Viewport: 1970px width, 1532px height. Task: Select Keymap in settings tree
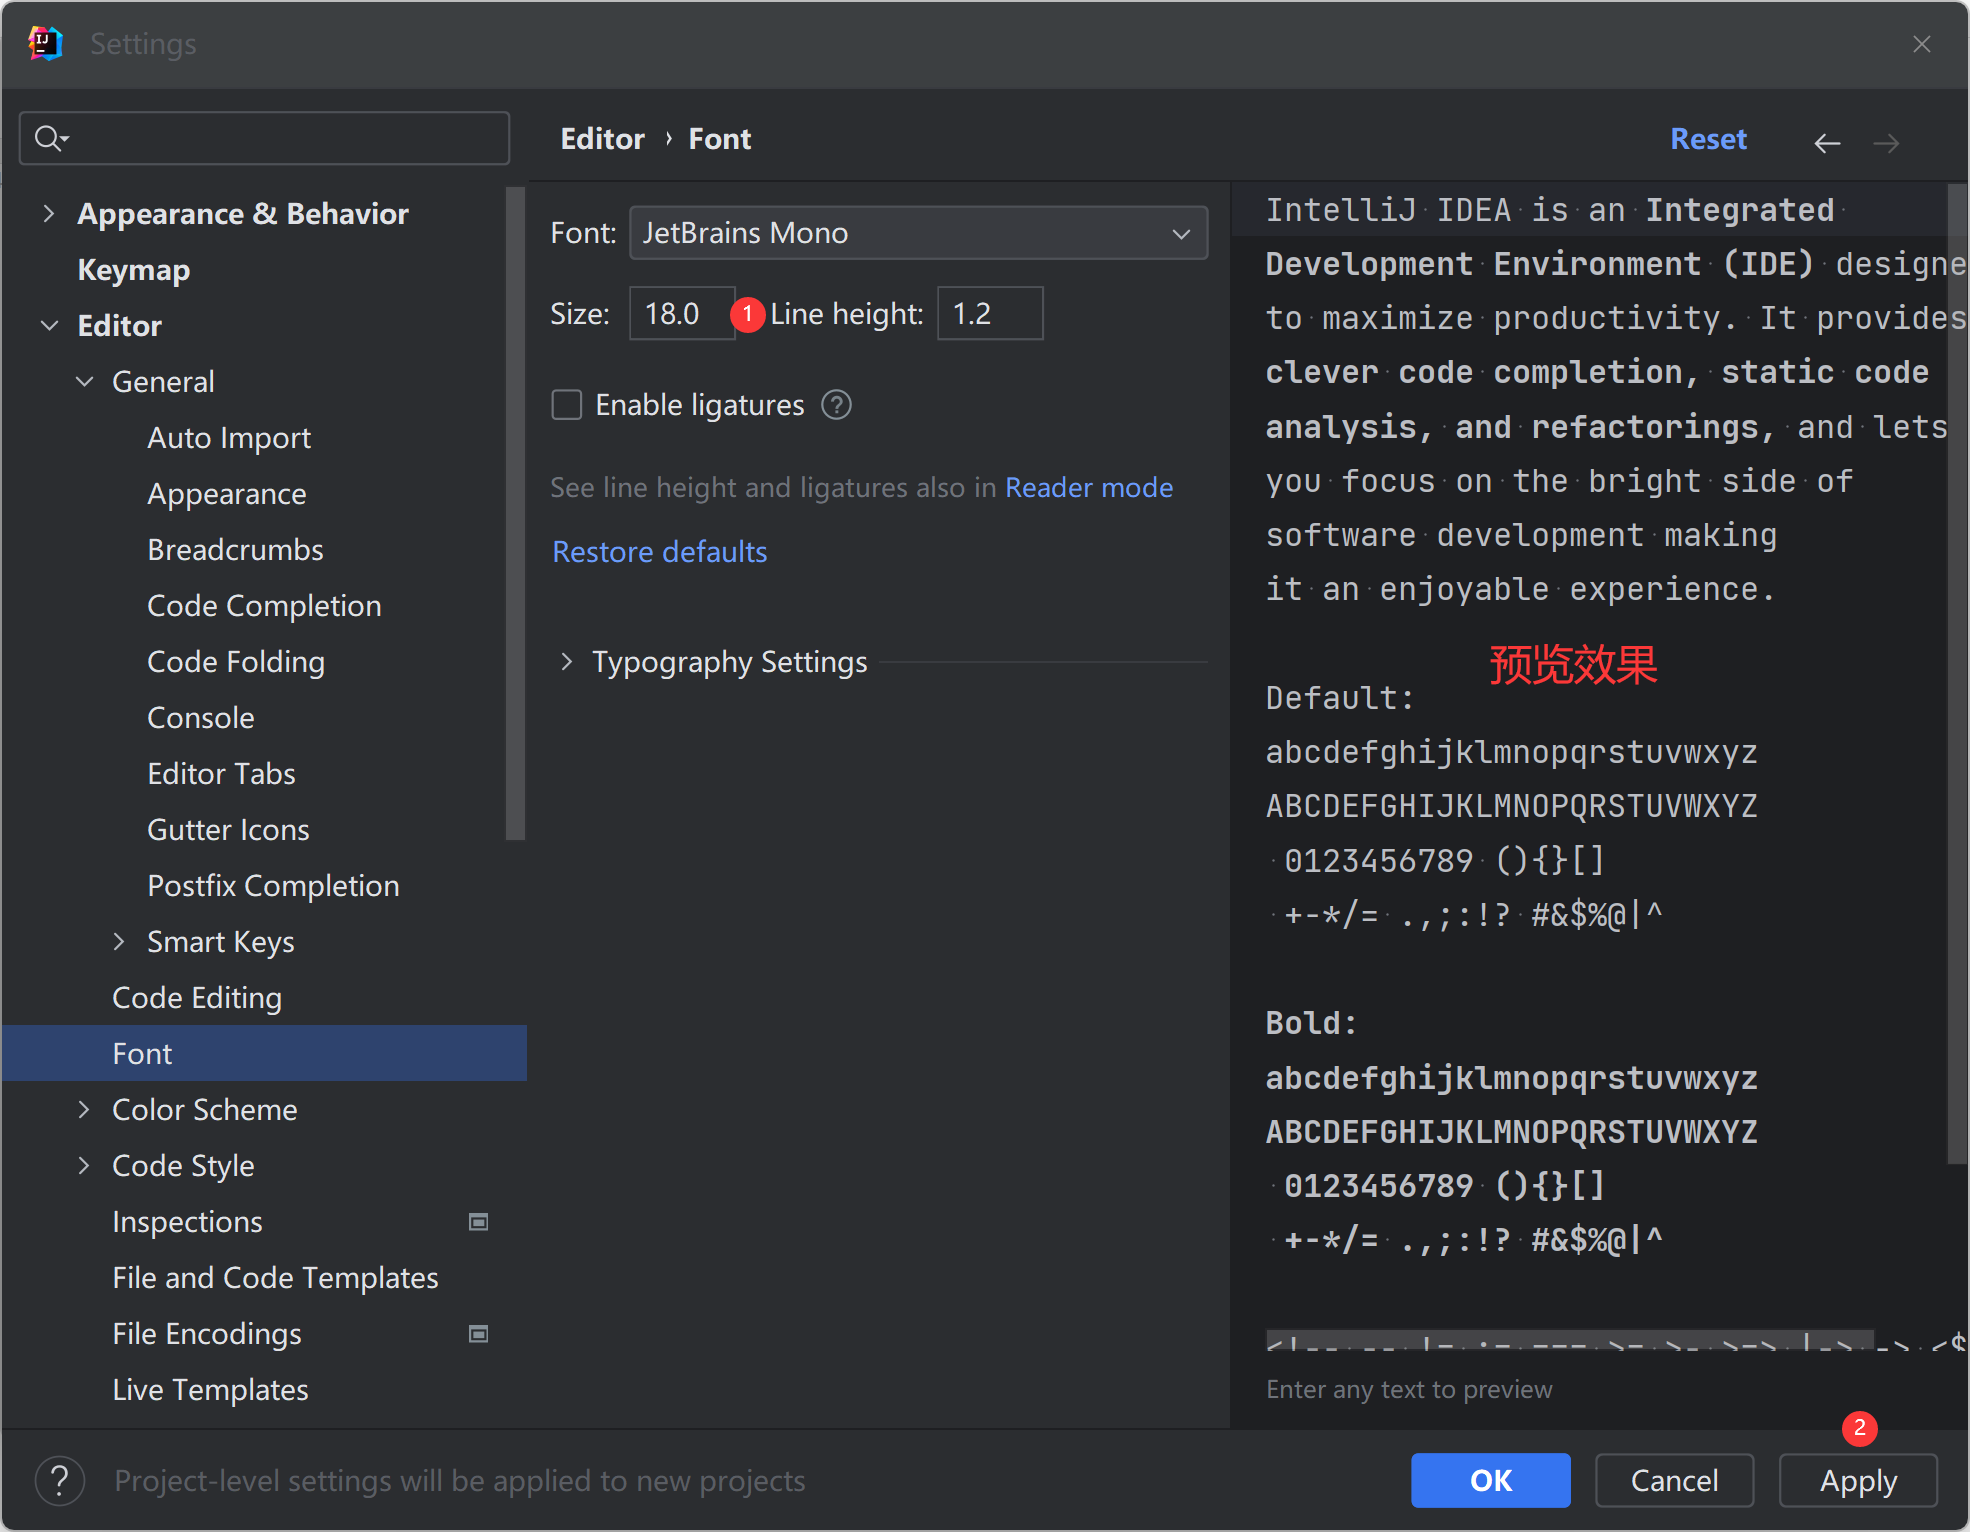click(134, 270)
